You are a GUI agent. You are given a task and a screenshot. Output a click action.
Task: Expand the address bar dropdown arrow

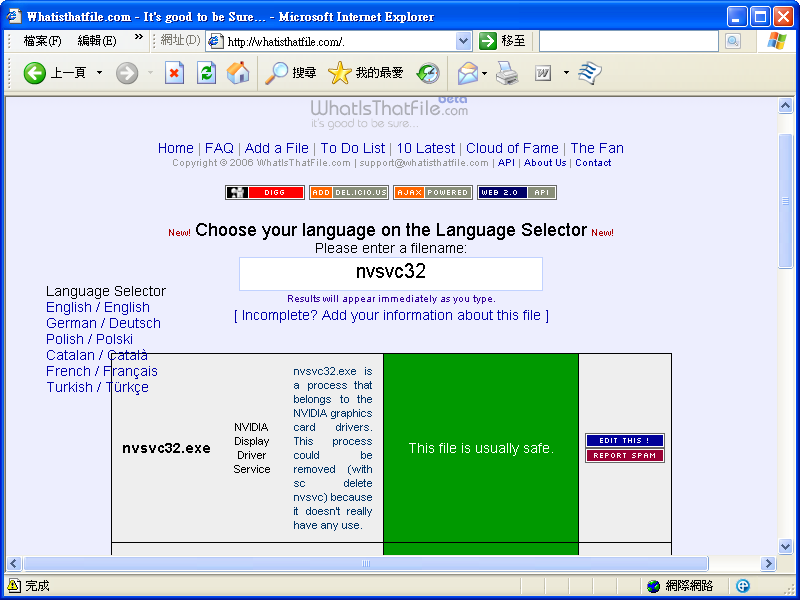(463, 41)
